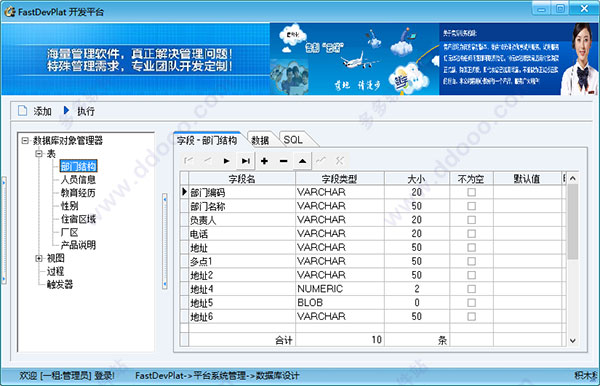Delete field using minus icon

pyautogui.click(x=284, y=161)
